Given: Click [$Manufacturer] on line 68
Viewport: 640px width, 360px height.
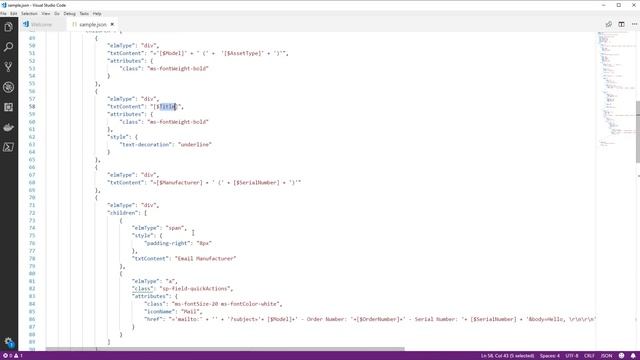Looking at the screenshot, I should tap(179, 182).
